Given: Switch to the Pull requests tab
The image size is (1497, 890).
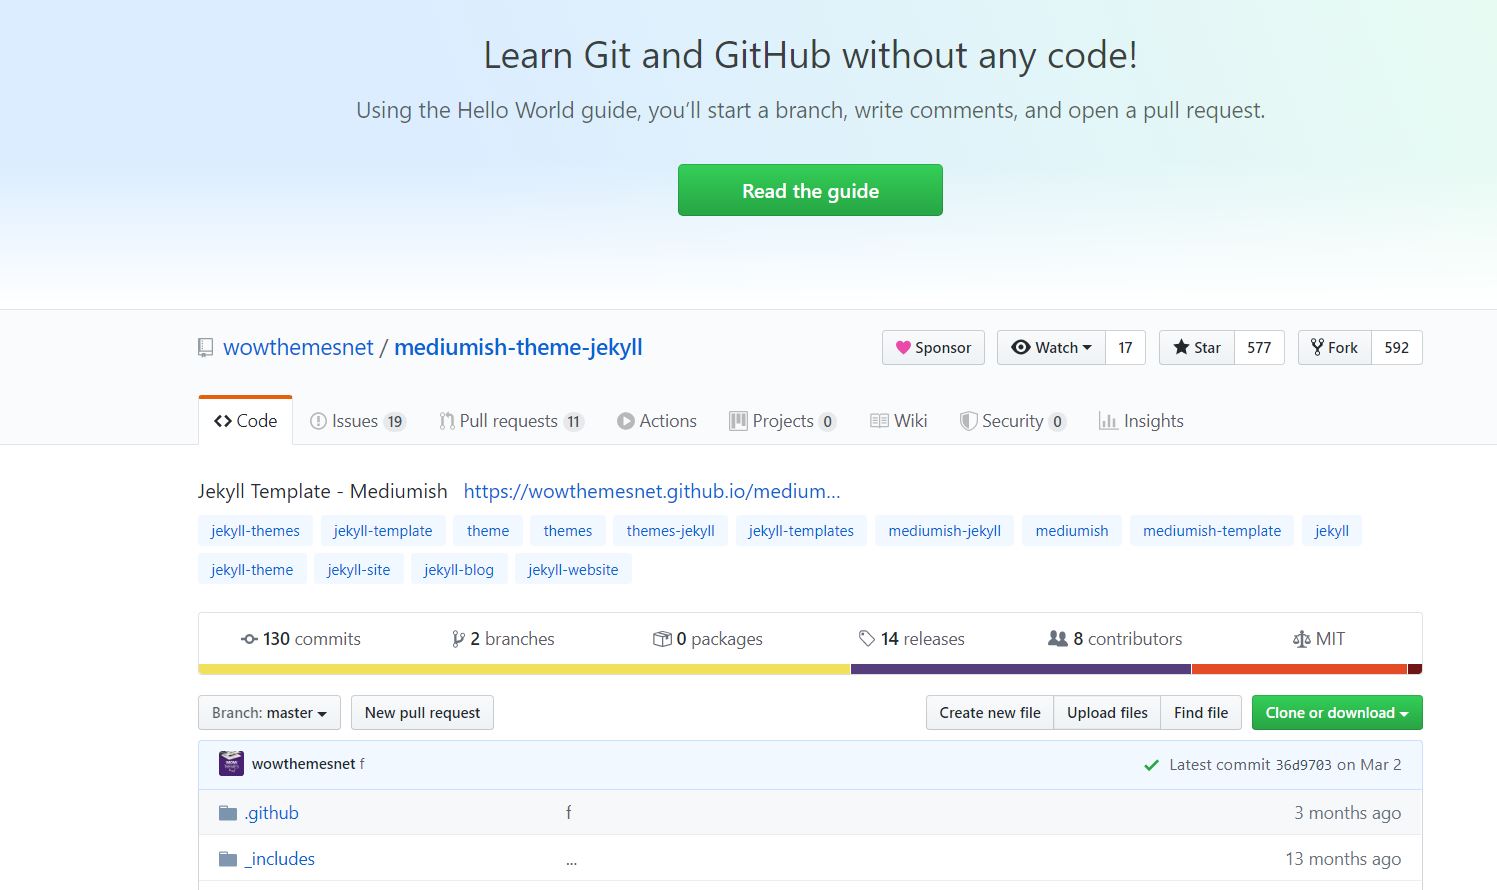Looking at the screenshot, I should 511,421.
